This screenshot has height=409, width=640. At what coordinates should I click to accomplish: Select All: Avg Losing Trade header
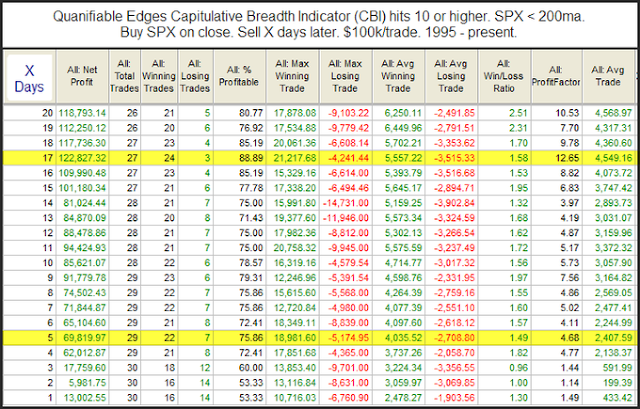(451, 76)
